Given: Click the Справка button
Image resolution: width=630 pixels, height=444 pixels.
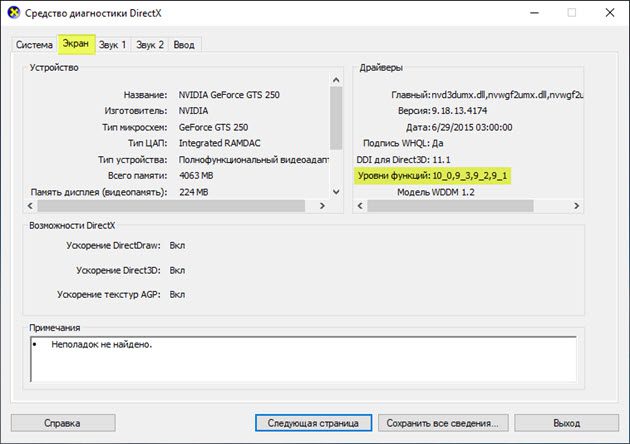Looking at the screenshot, I should click(63, 423).
